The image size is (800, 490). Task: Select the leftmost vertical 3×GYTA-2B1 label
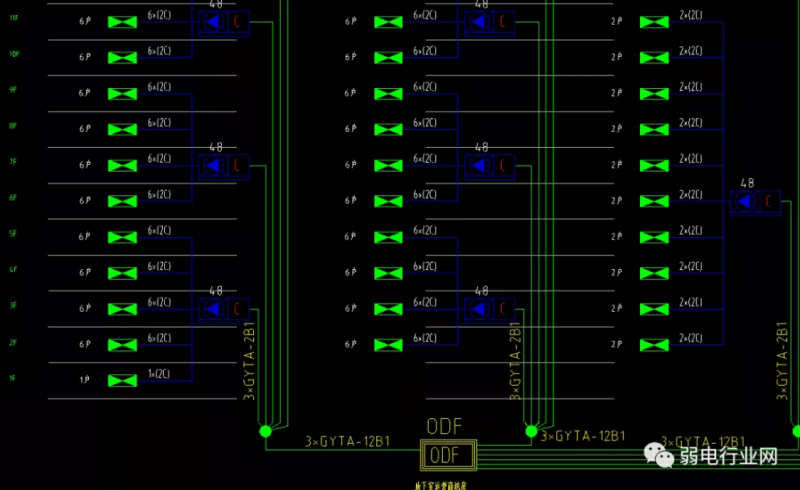click(x=249, y=361)
